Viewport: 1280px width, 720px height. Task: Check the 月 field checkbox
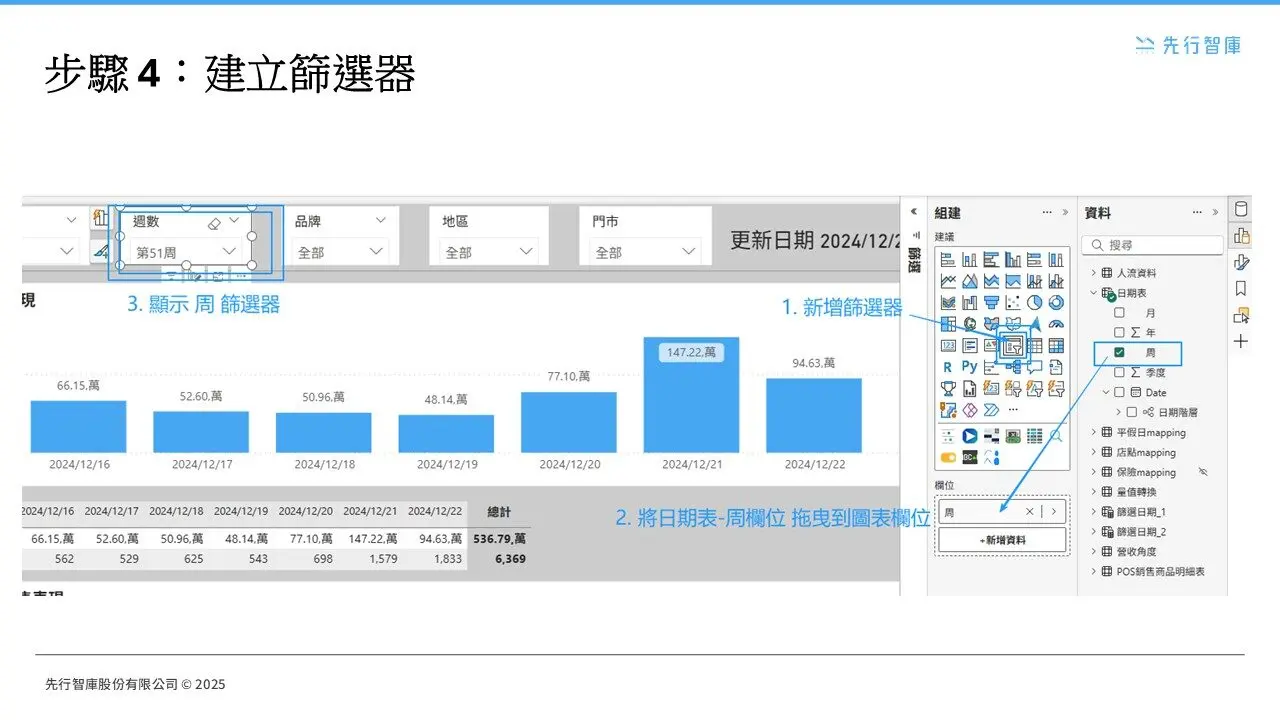point(1120,312)
